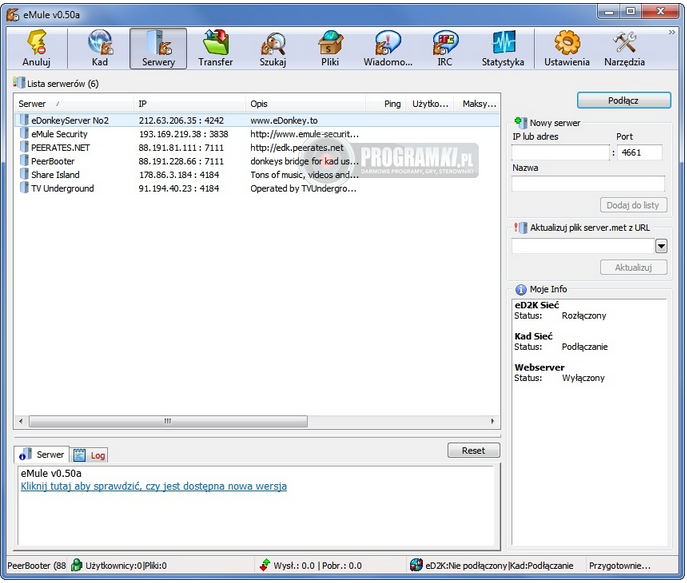Image resolution: width=687 pixels, height=583 pixels.
Task: Click the PeerBooter server icon
Action: point(24,161)
